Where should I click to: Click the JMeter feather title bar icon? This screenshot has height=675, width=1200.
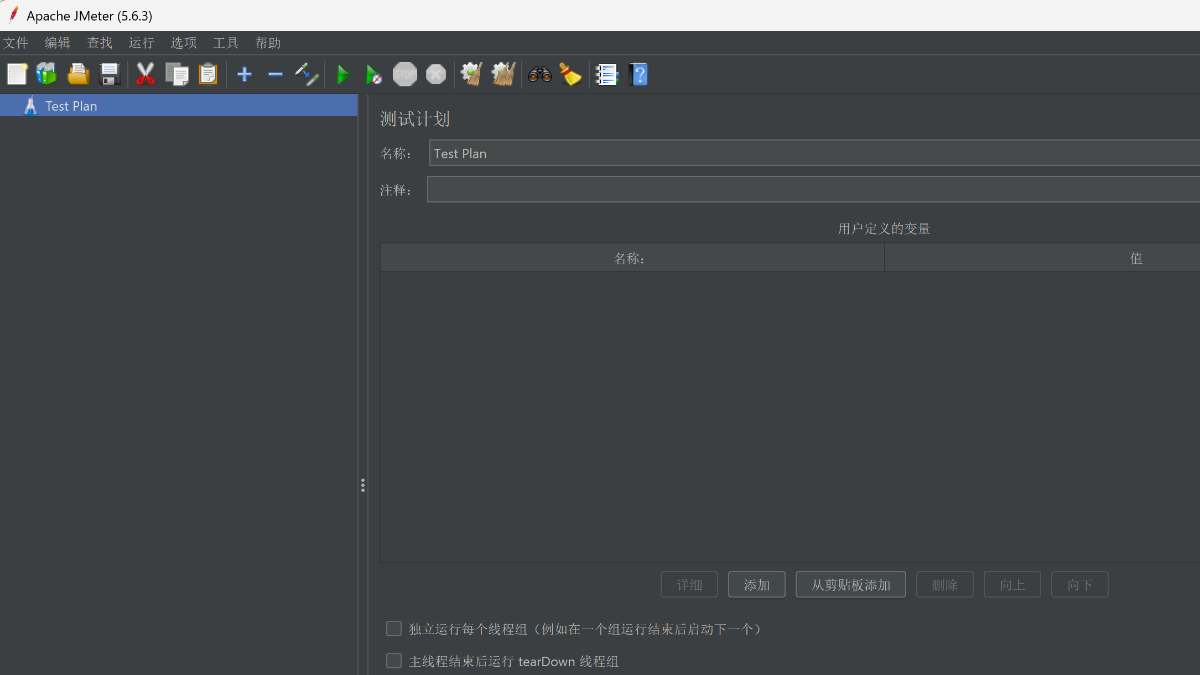[13, 15]
